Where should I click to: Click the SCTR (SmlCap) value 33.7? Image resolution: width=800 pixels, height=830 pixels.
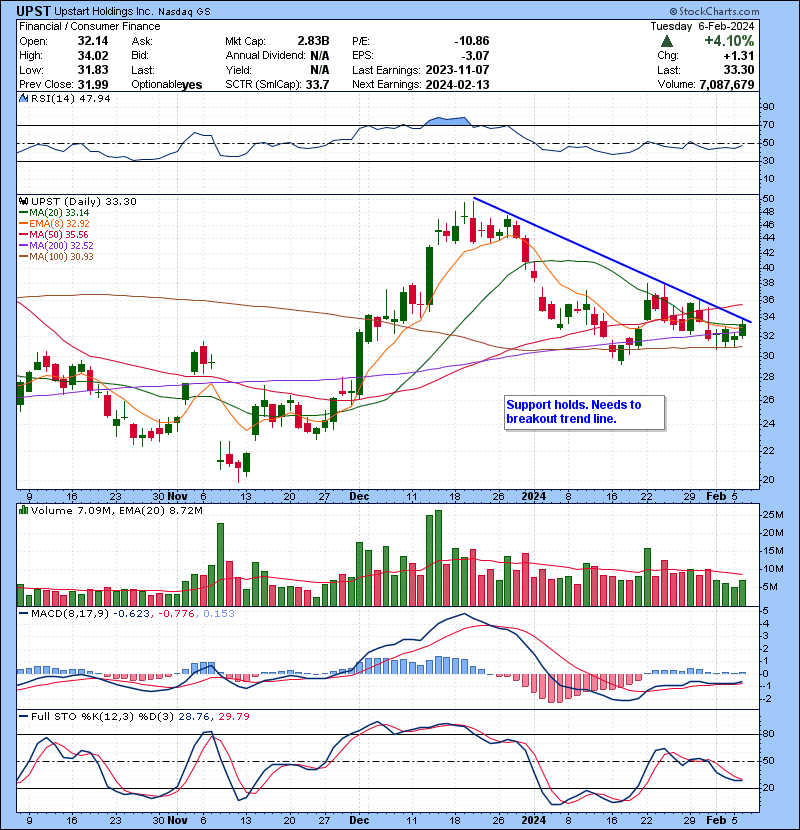pyautogui.click(x=317, y=85)
